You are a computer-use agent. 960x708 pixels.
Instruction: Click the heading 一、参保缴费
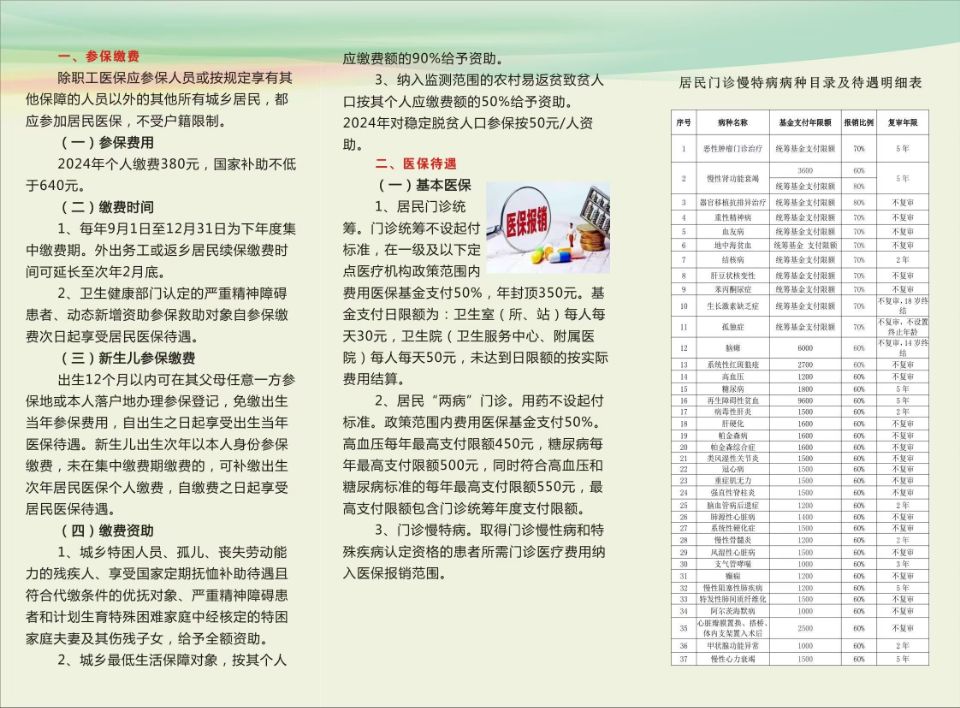99,56
